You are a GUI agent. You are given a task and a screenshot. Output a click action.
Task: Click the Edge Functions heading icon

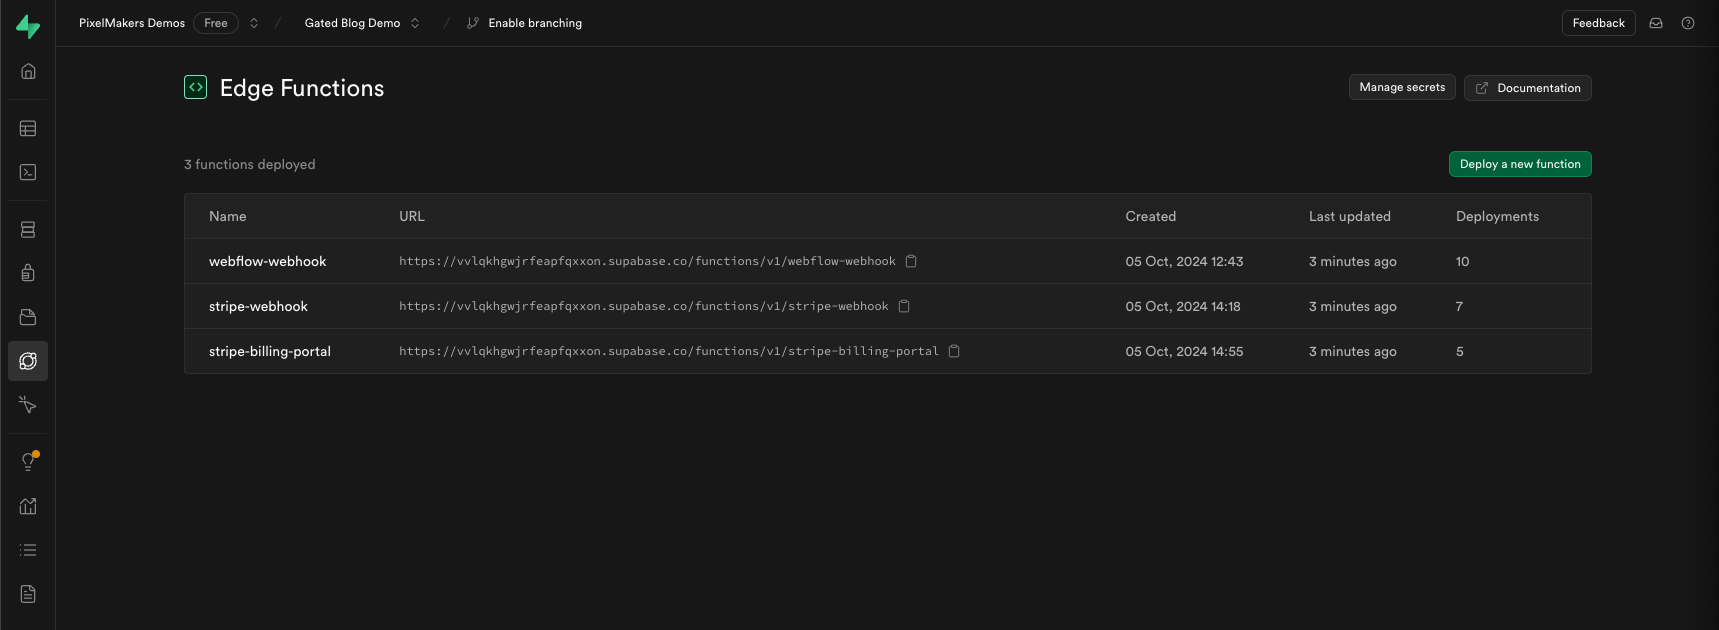(196, 87)
